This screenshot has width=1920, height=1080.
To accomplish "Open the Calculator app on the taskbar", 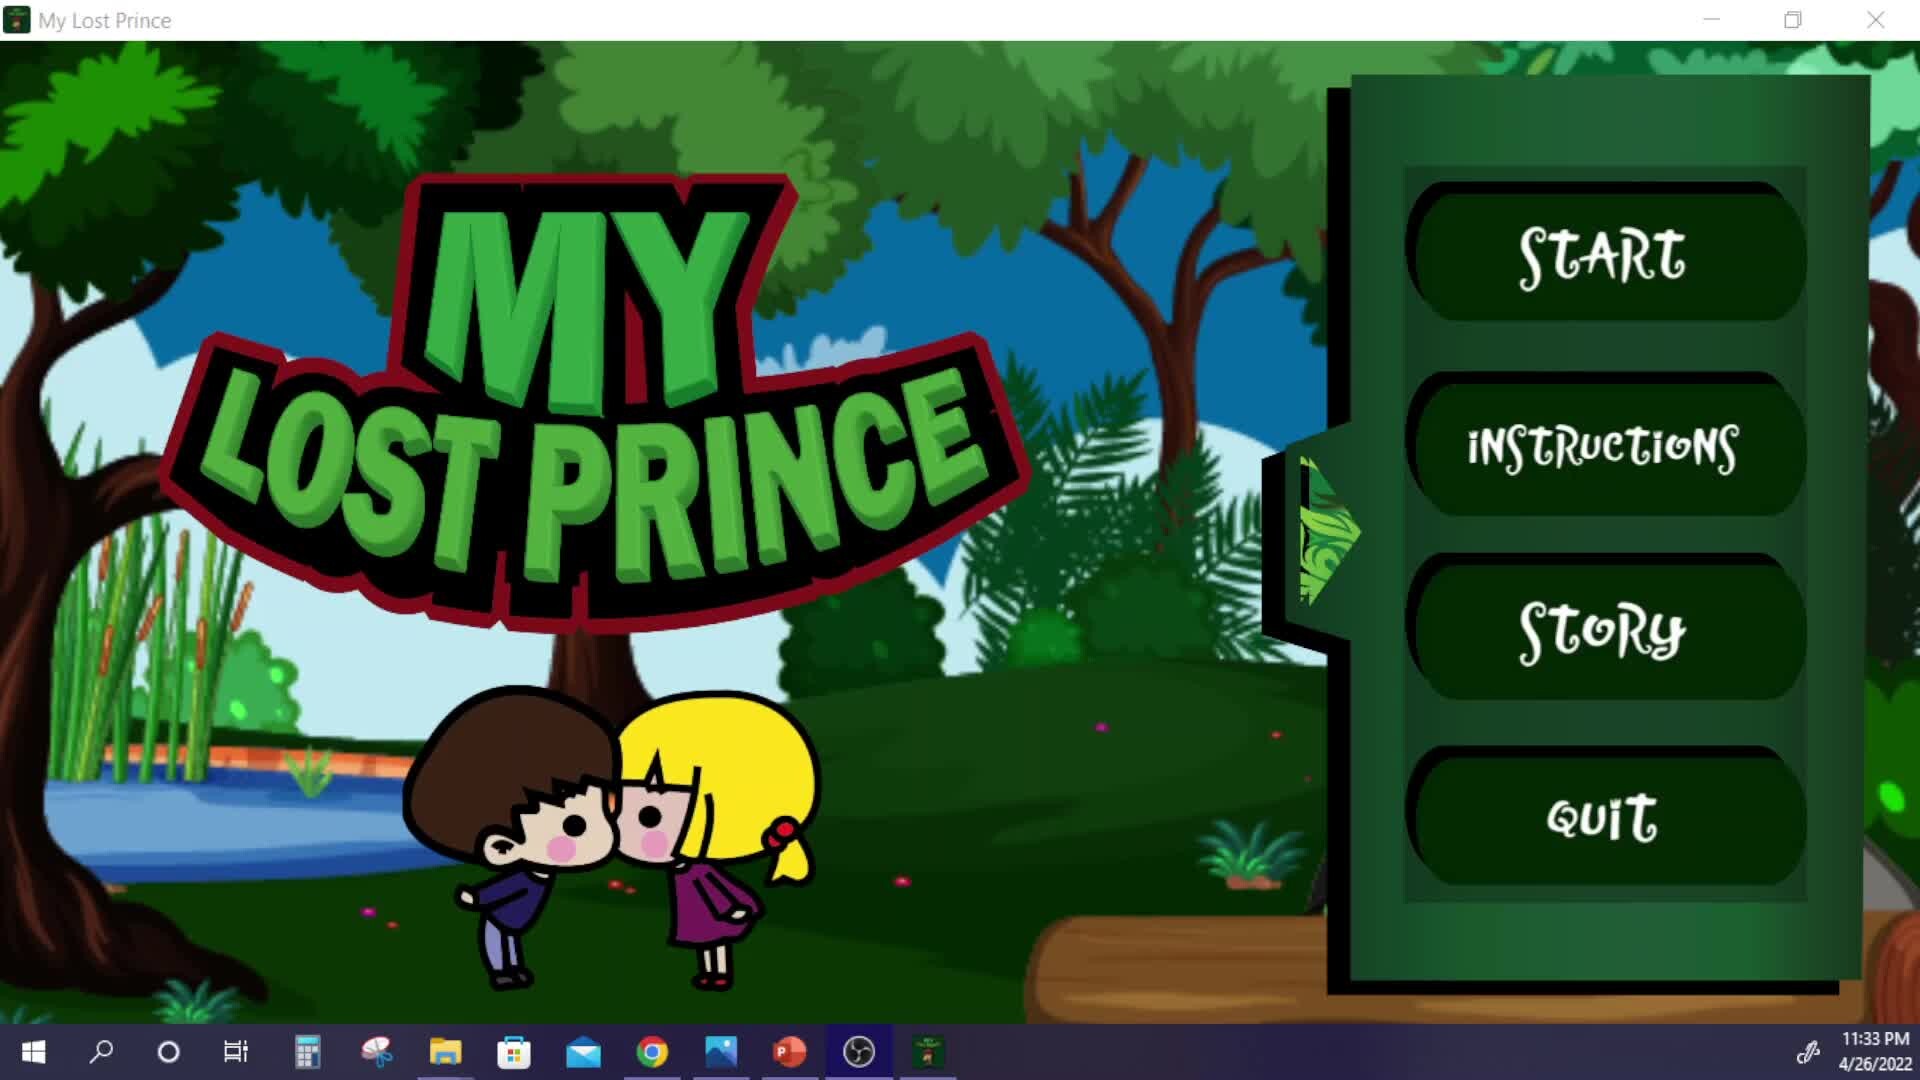I will [x=307, y=1052].
